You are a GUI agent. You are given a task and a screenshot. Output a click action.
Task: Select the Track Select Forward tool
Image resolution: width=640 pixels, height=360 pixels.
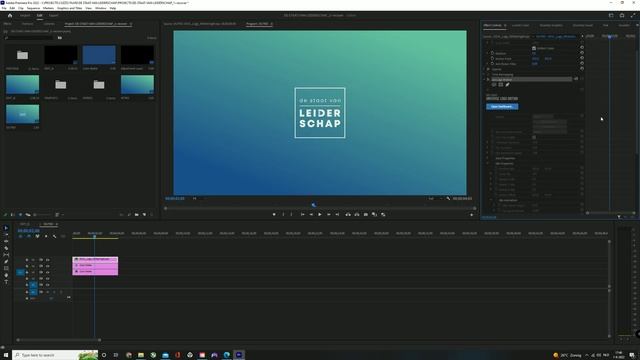6,235
